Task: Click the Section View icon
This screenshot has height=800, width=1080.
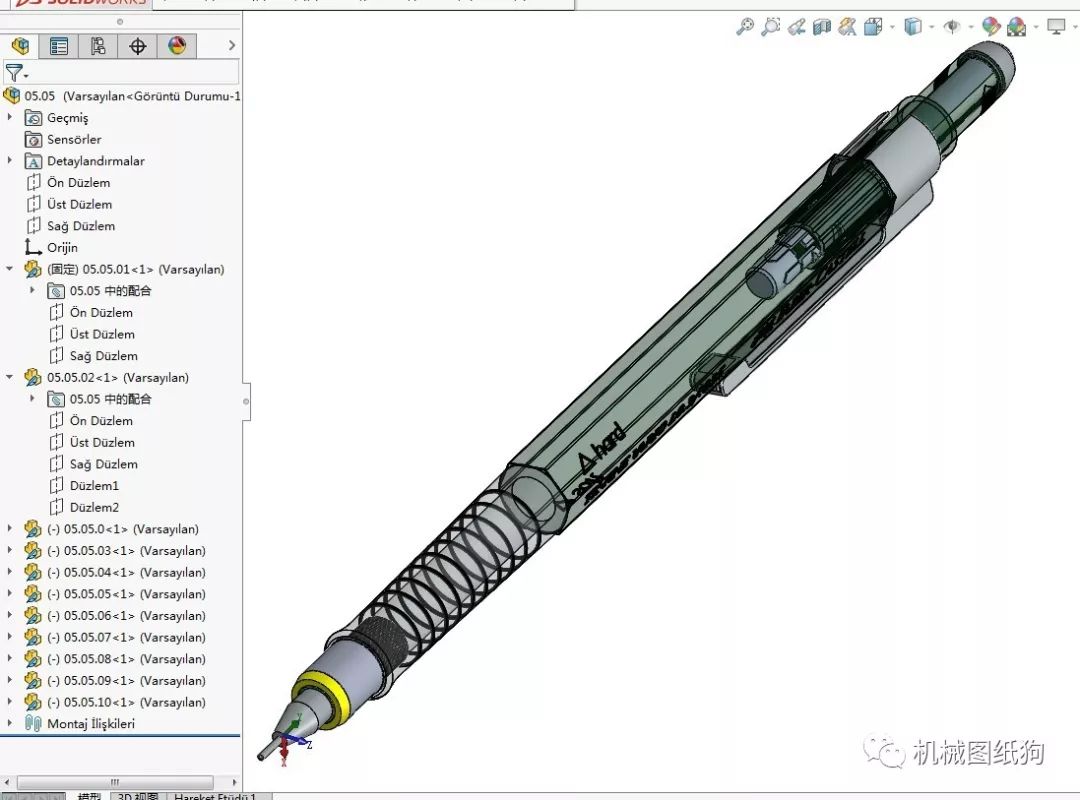Action: click(822, 27)
